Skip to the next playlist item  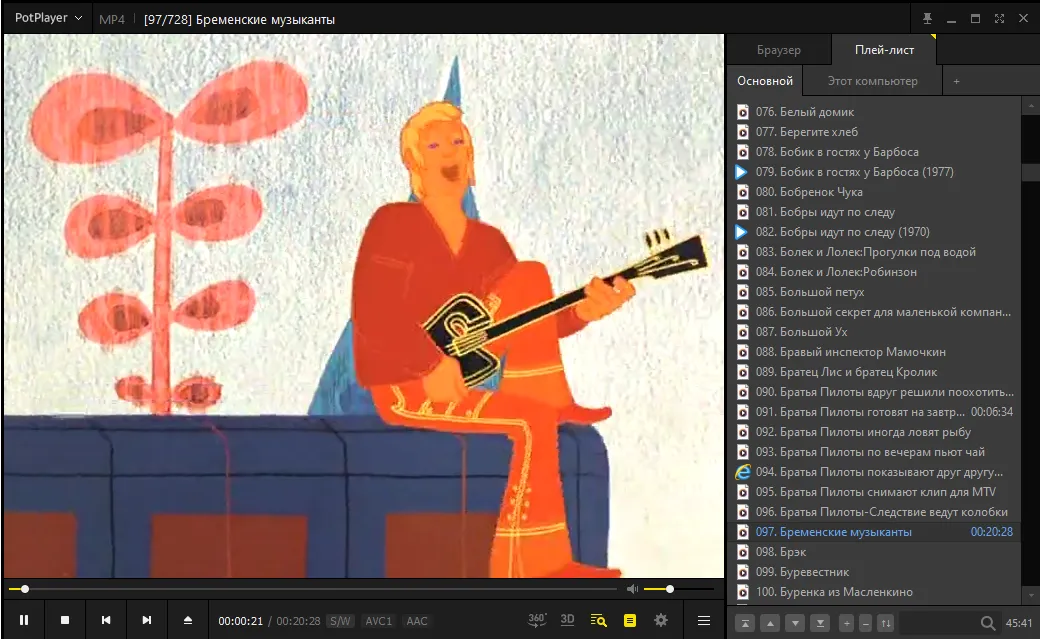click(x=147, y=620)
